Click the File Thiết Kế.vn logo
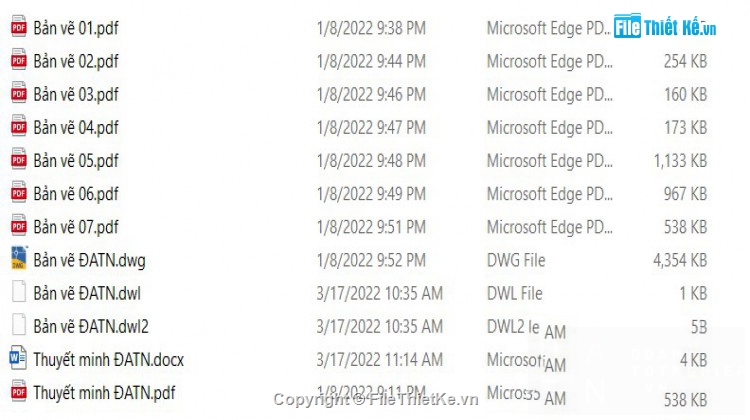Screen dimensions: 750x420 (x=664, y=26)
